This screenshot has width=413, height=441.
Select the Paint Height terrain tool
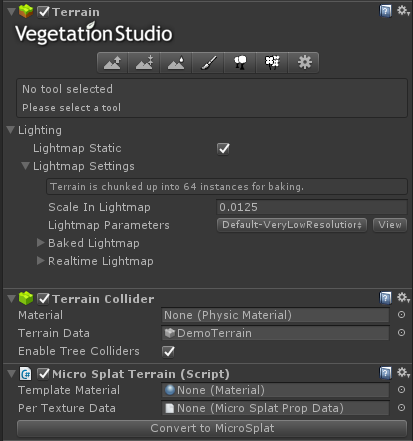tap(144, 62)
